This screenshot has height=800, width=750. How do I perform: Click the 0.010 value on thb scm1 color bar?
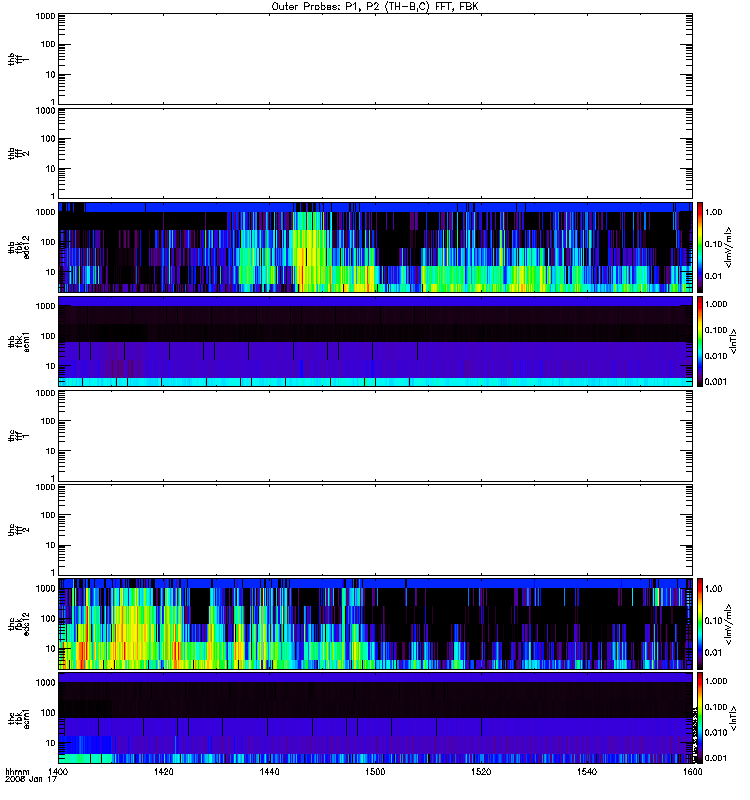[716, 356]
